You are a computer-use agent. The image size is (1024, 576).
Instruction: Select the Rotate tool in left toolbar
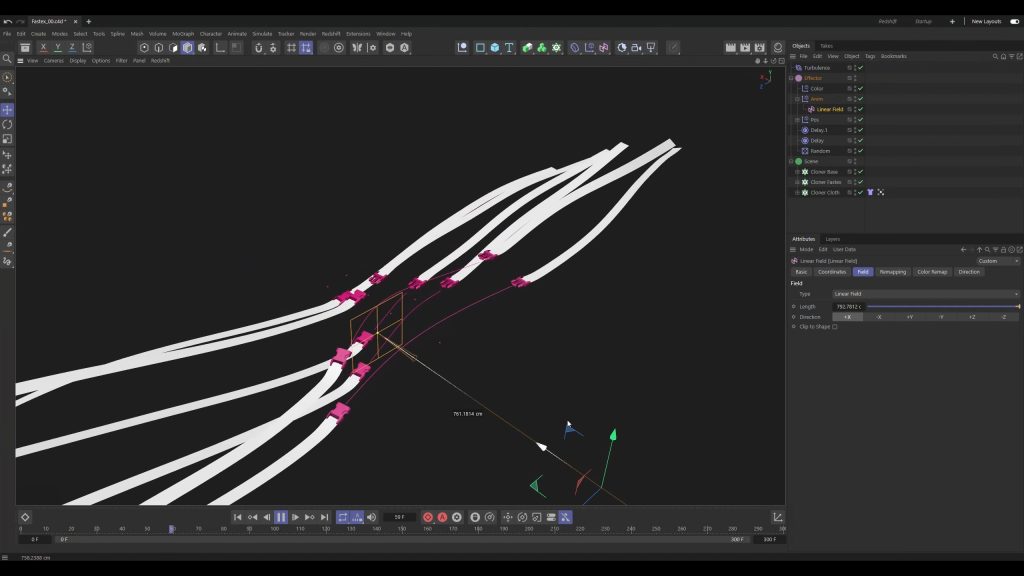click(7, 124)
